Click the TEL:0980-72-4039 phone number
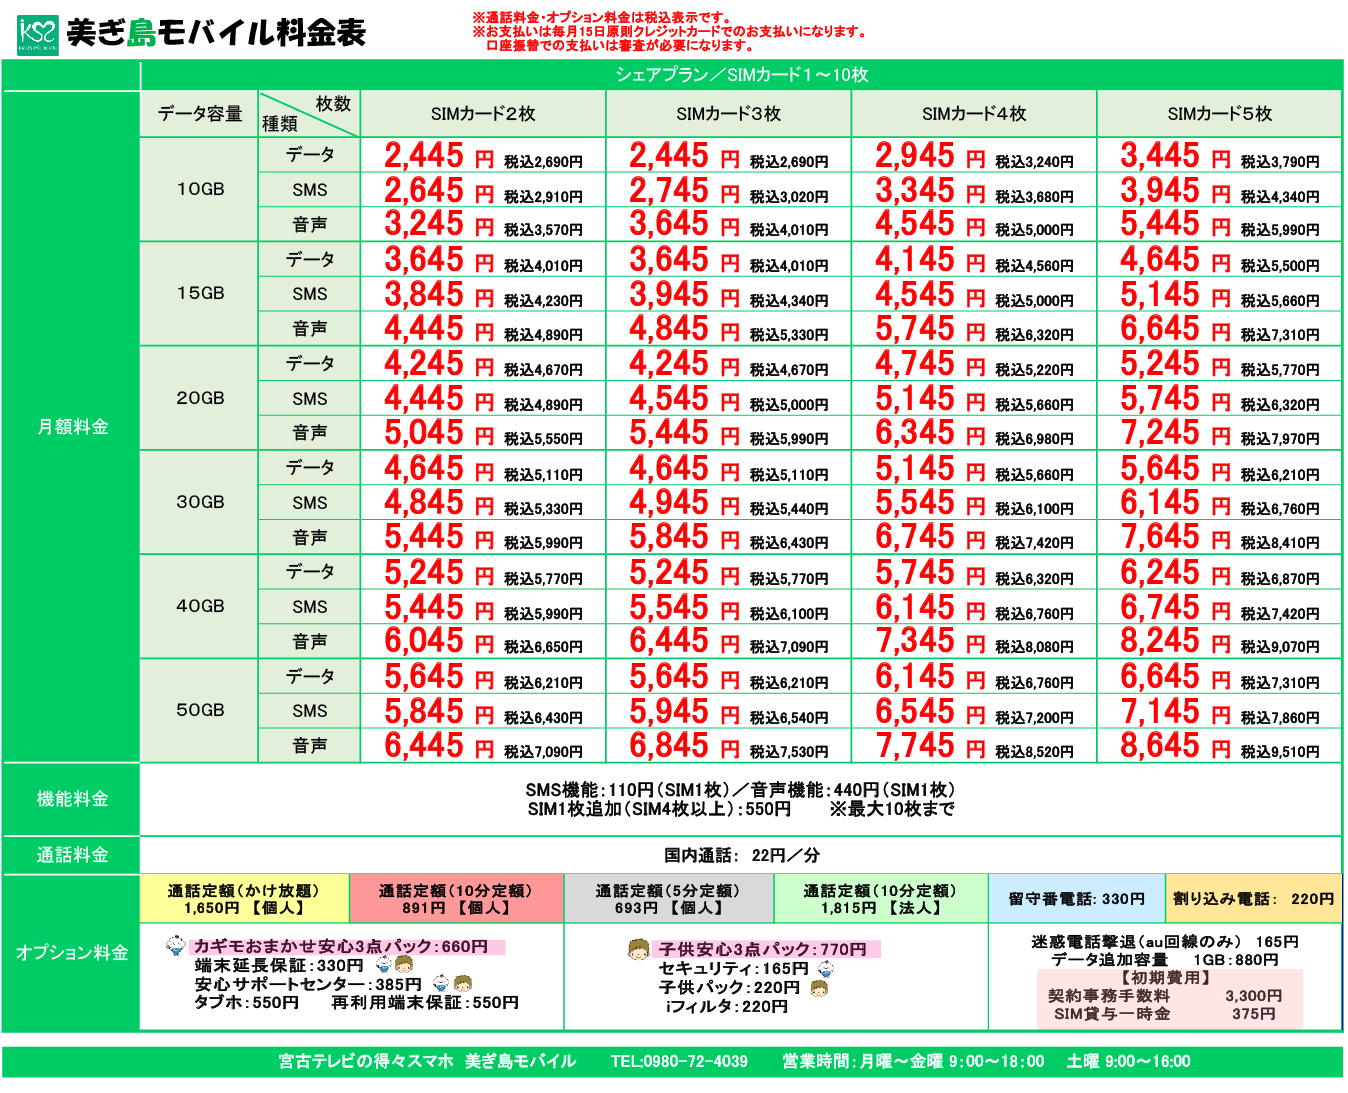This screenshot has width=1348, height=1093. click(679, 1061)
